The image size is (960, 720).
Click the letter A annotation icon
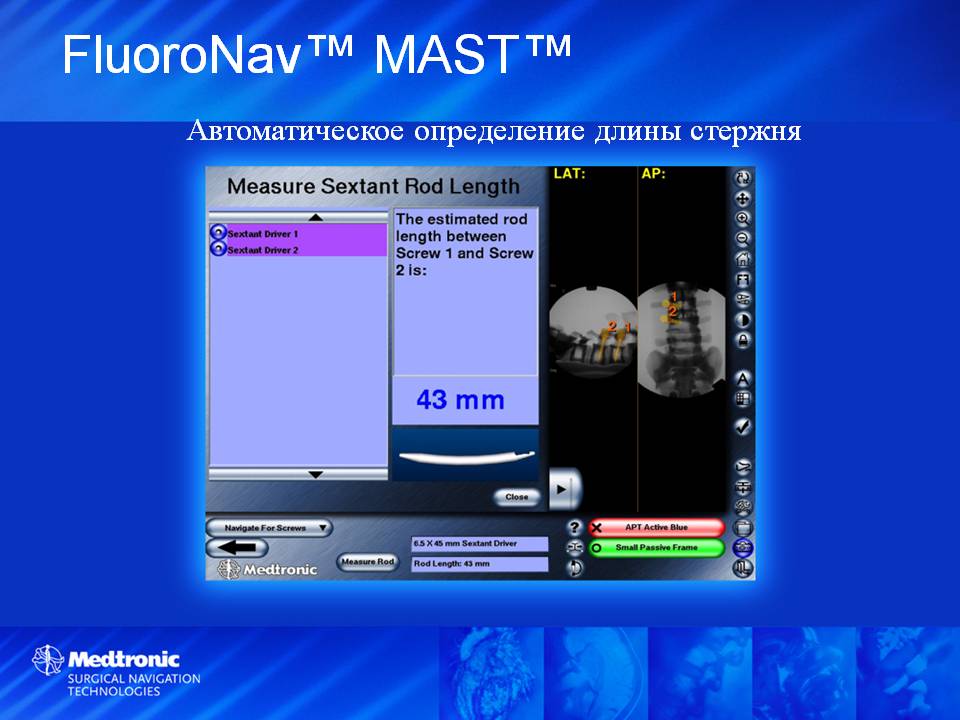[743, 379]
